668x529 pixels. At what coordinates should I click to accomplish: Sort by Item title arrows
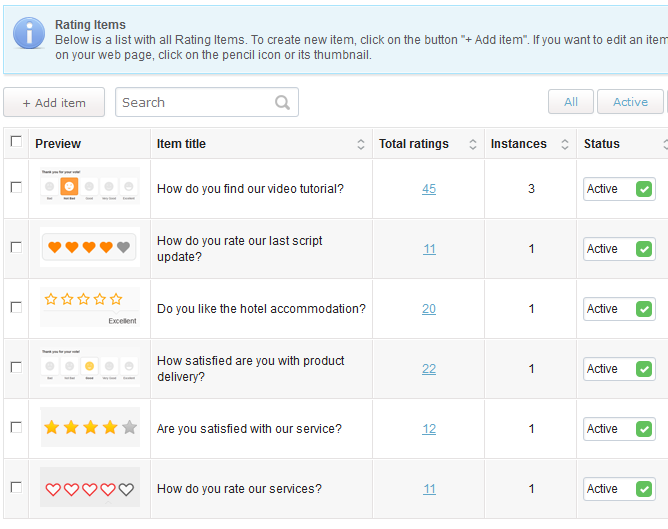tap(360, 144)
